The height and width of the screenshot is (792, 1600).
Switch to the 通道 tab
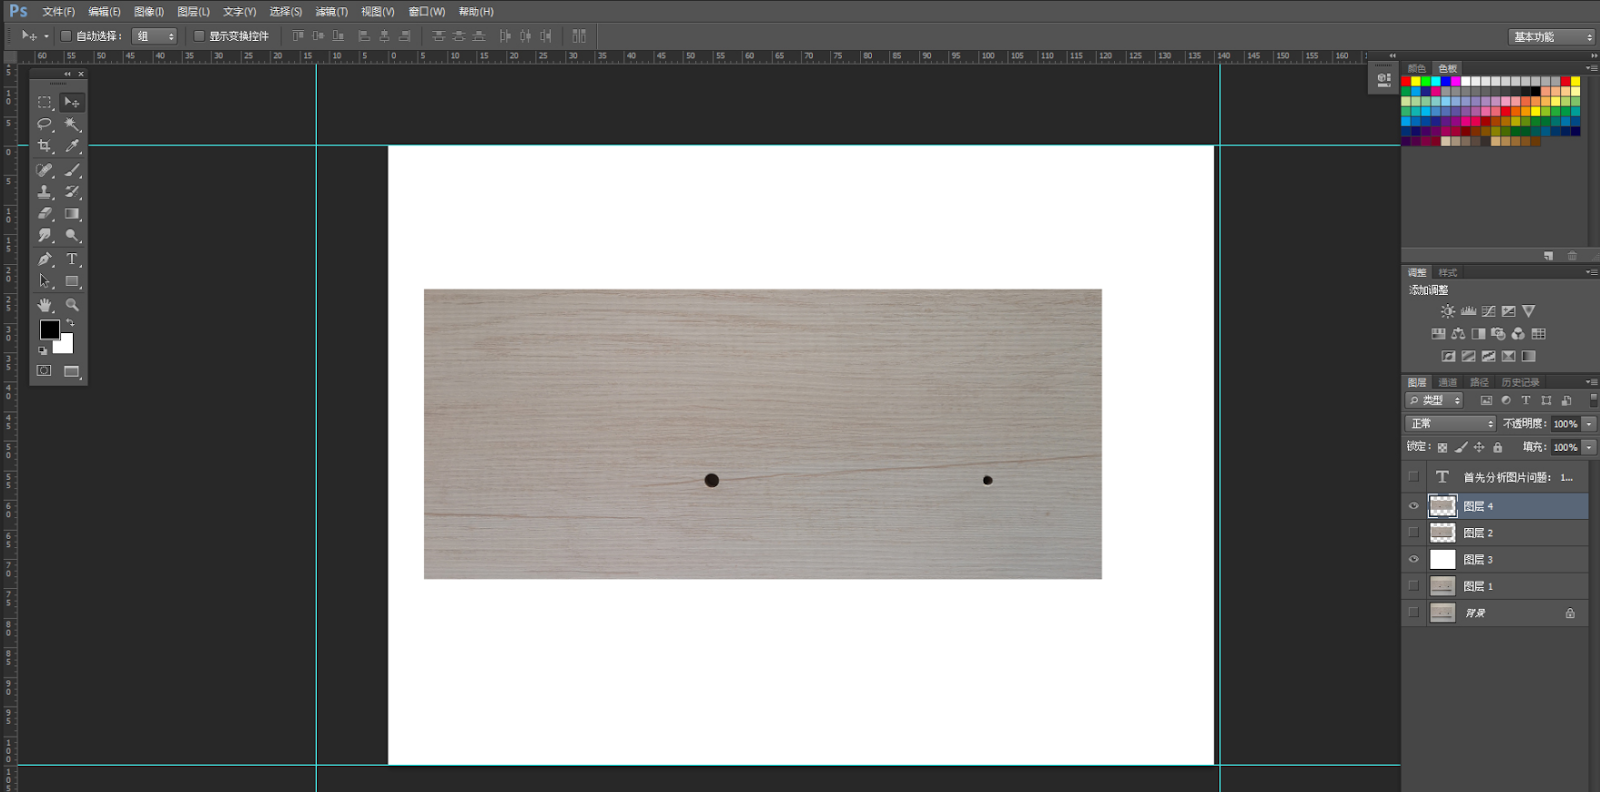tap(1448, 382)
